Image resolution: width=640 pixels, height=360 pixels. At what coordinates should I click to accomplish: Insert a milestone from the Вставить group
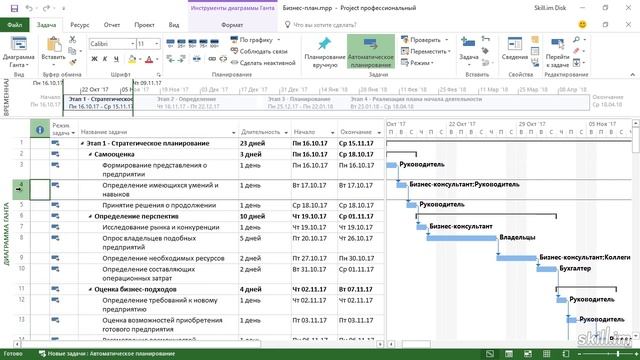pos(485,51)
